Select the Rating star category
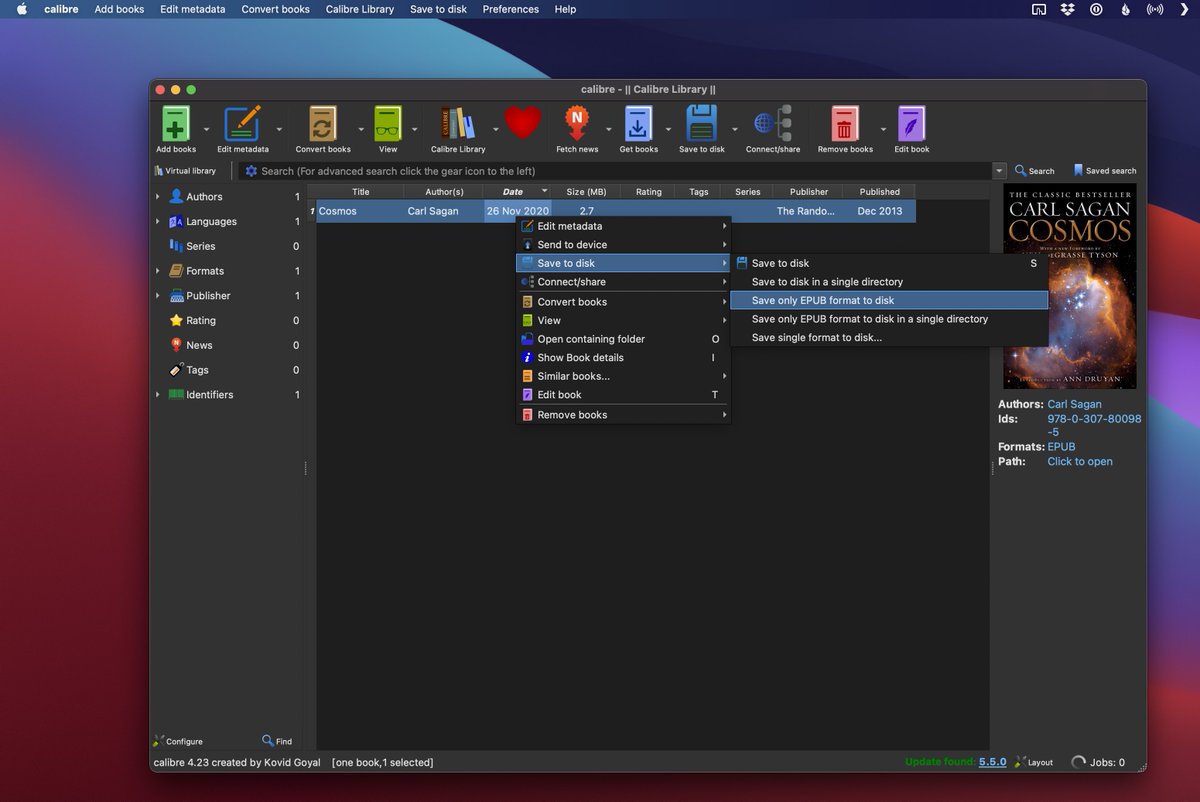Viewport: 1200px width, 802px height. [176, 320]
